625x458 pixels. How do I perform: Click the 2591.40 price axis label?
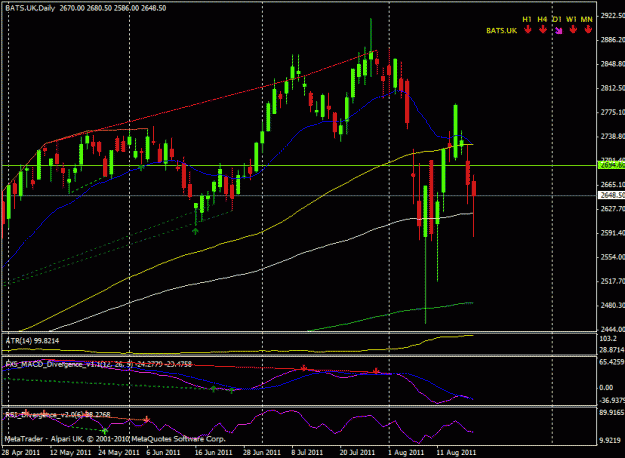click(x=613, y=233)
